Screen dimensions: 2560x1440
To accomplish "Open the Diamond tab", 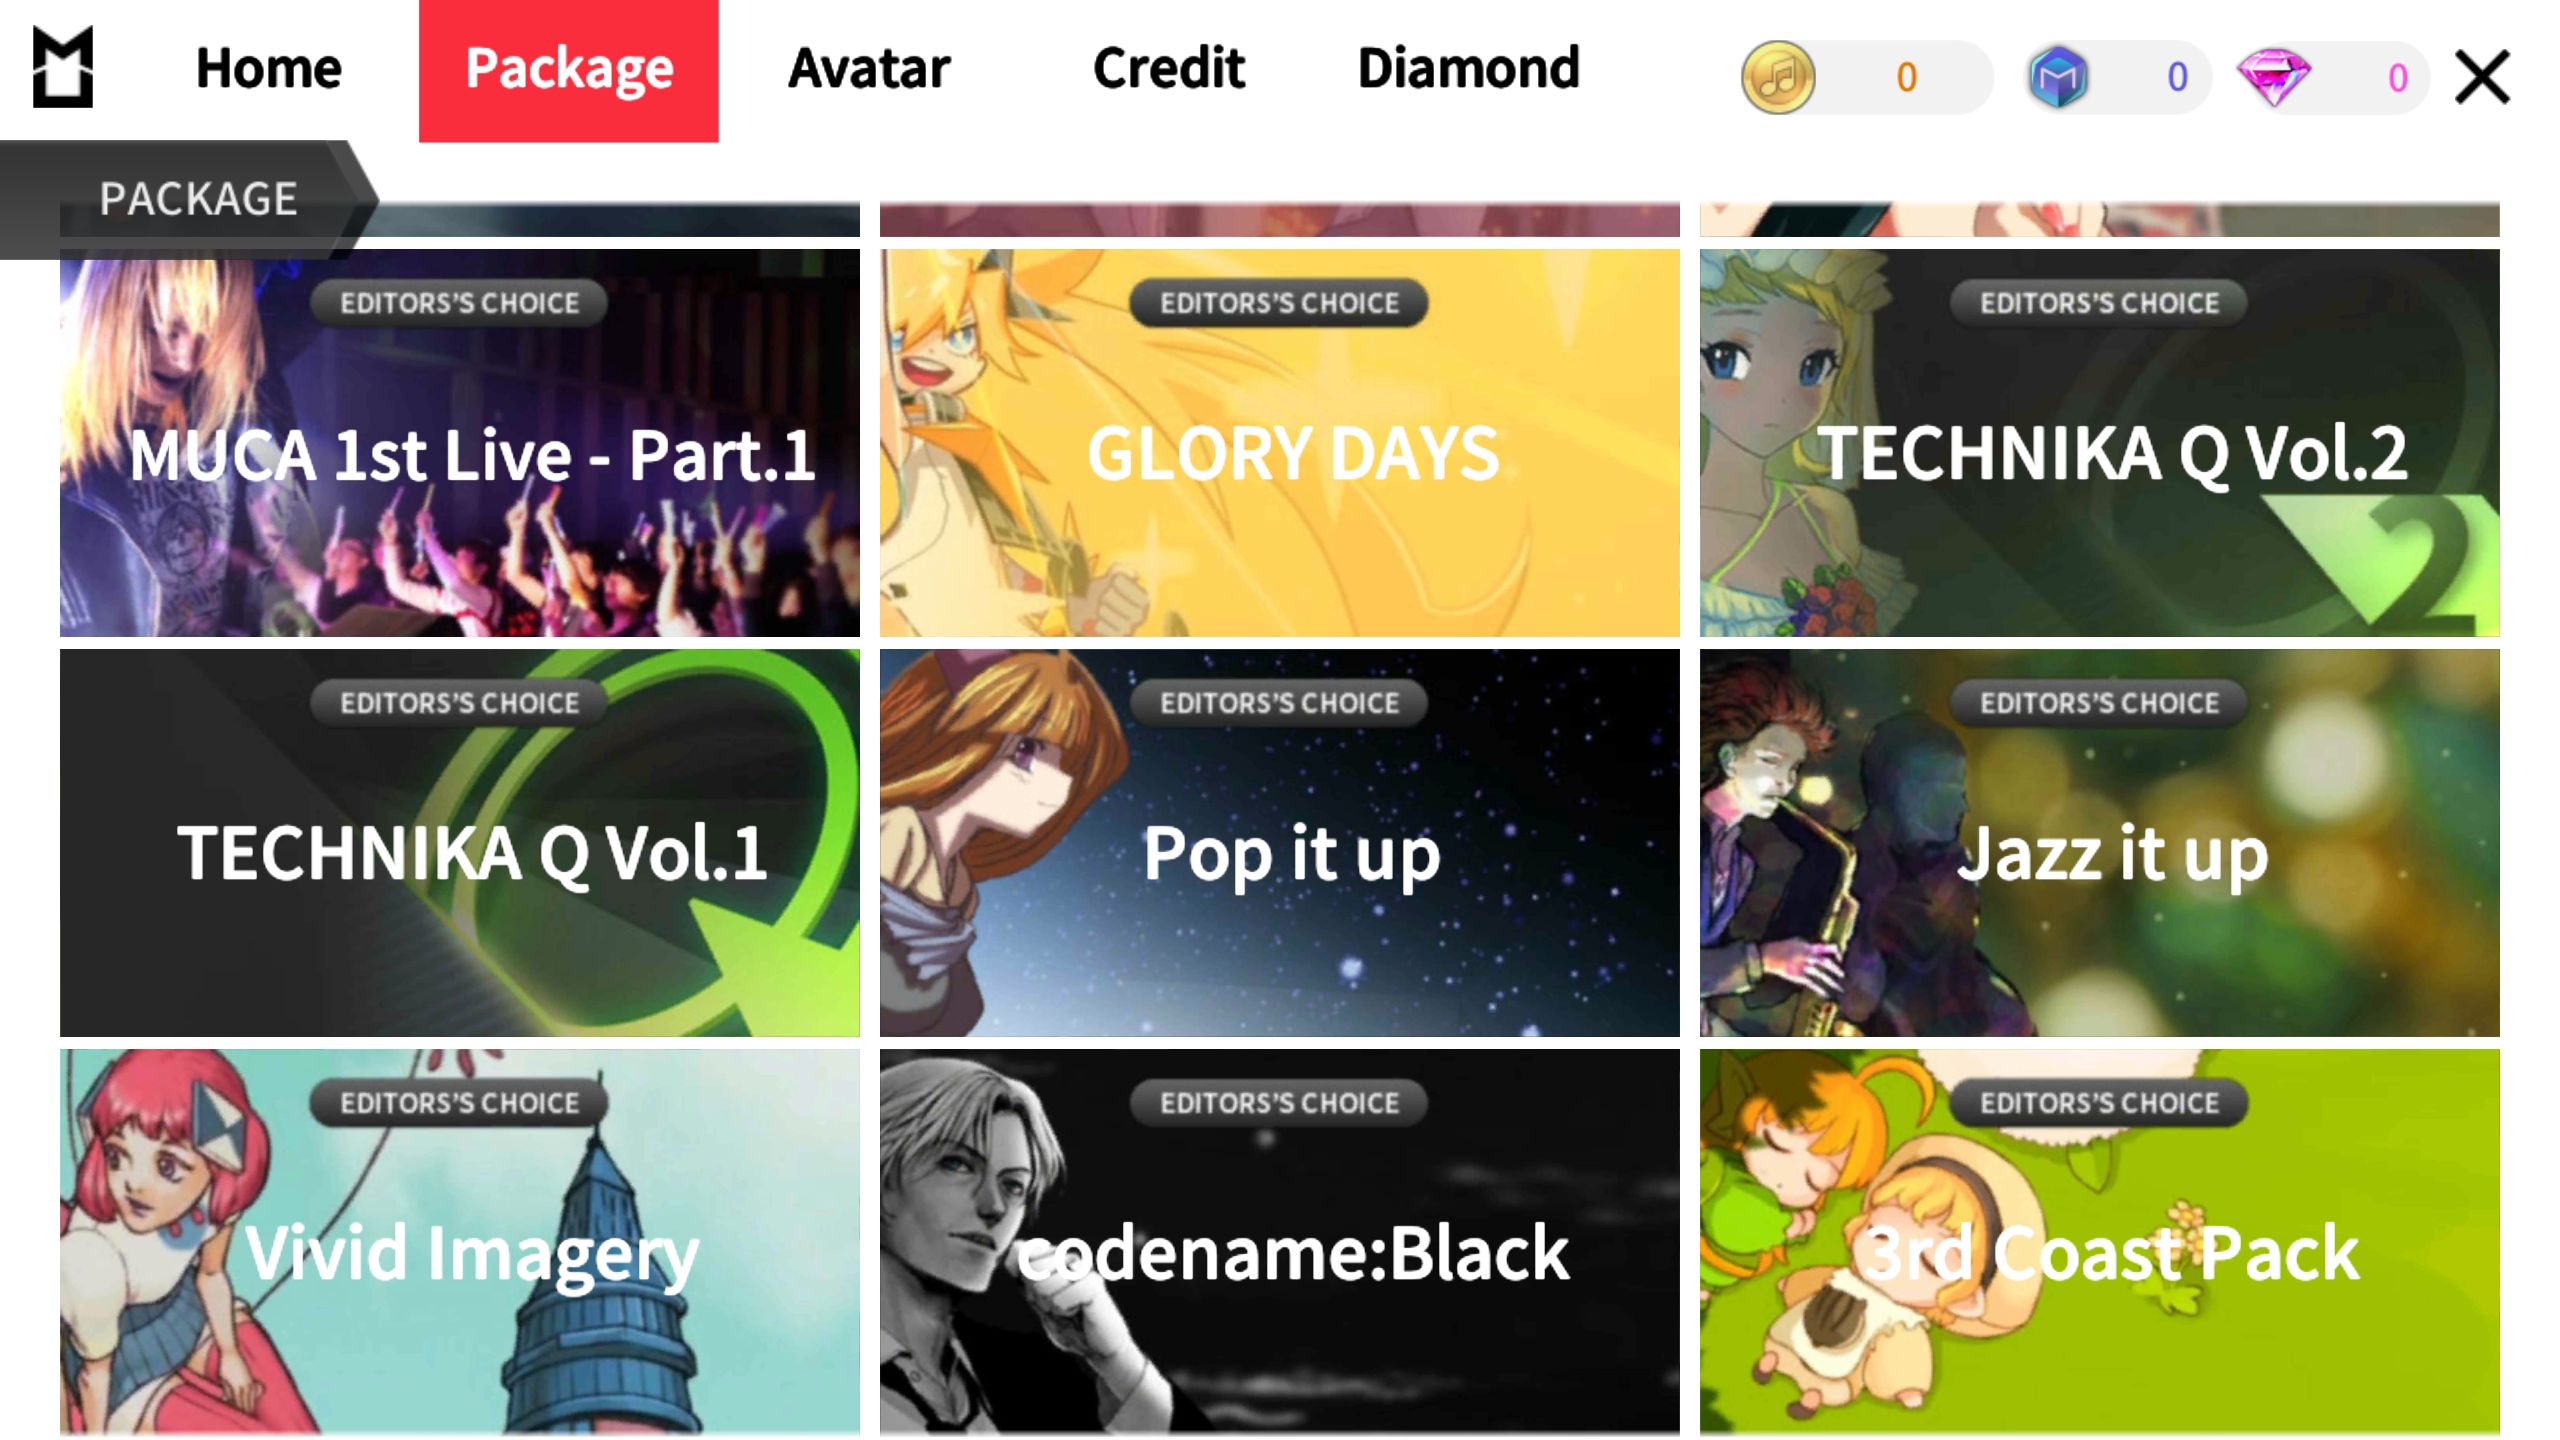I will point(1468,69).
